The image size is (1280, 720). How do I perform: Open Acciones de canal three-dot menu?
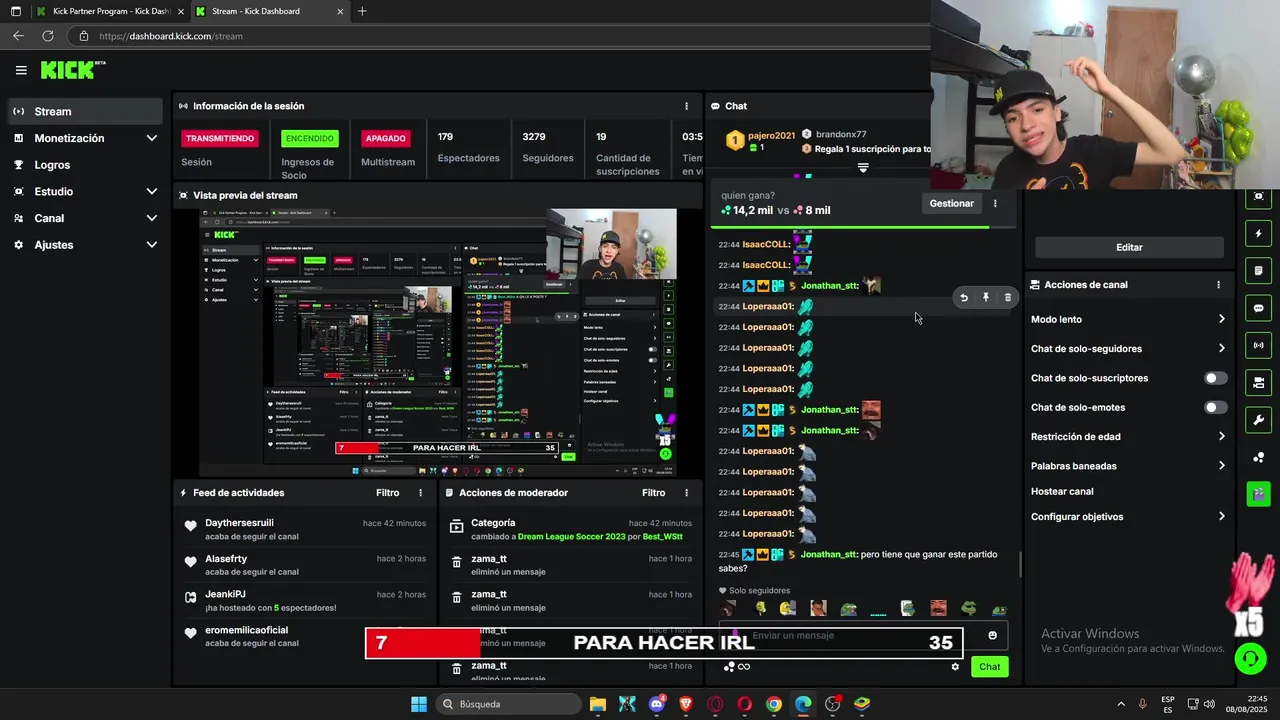(1218, 285)
